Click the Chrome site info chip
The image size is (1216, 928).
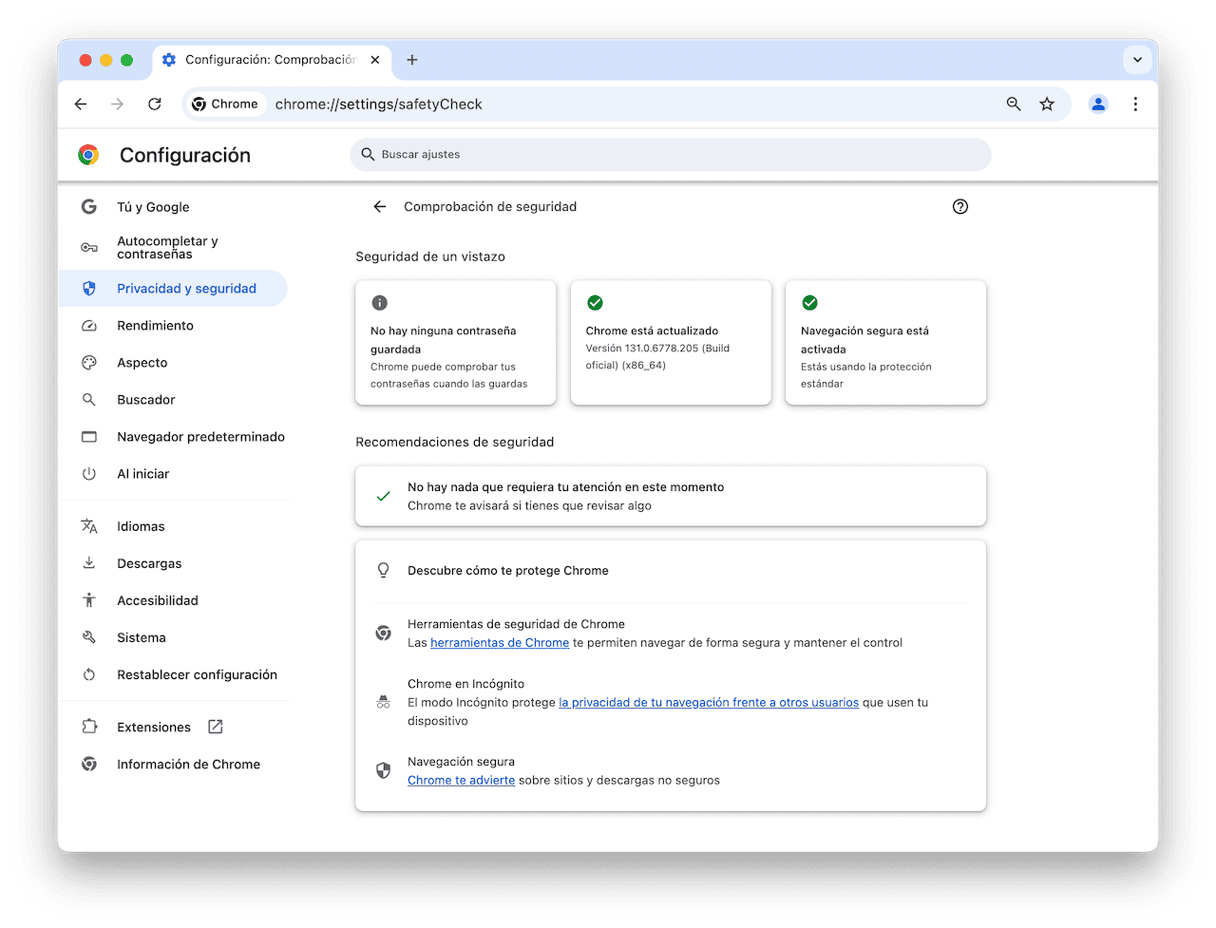pos(225,104)
